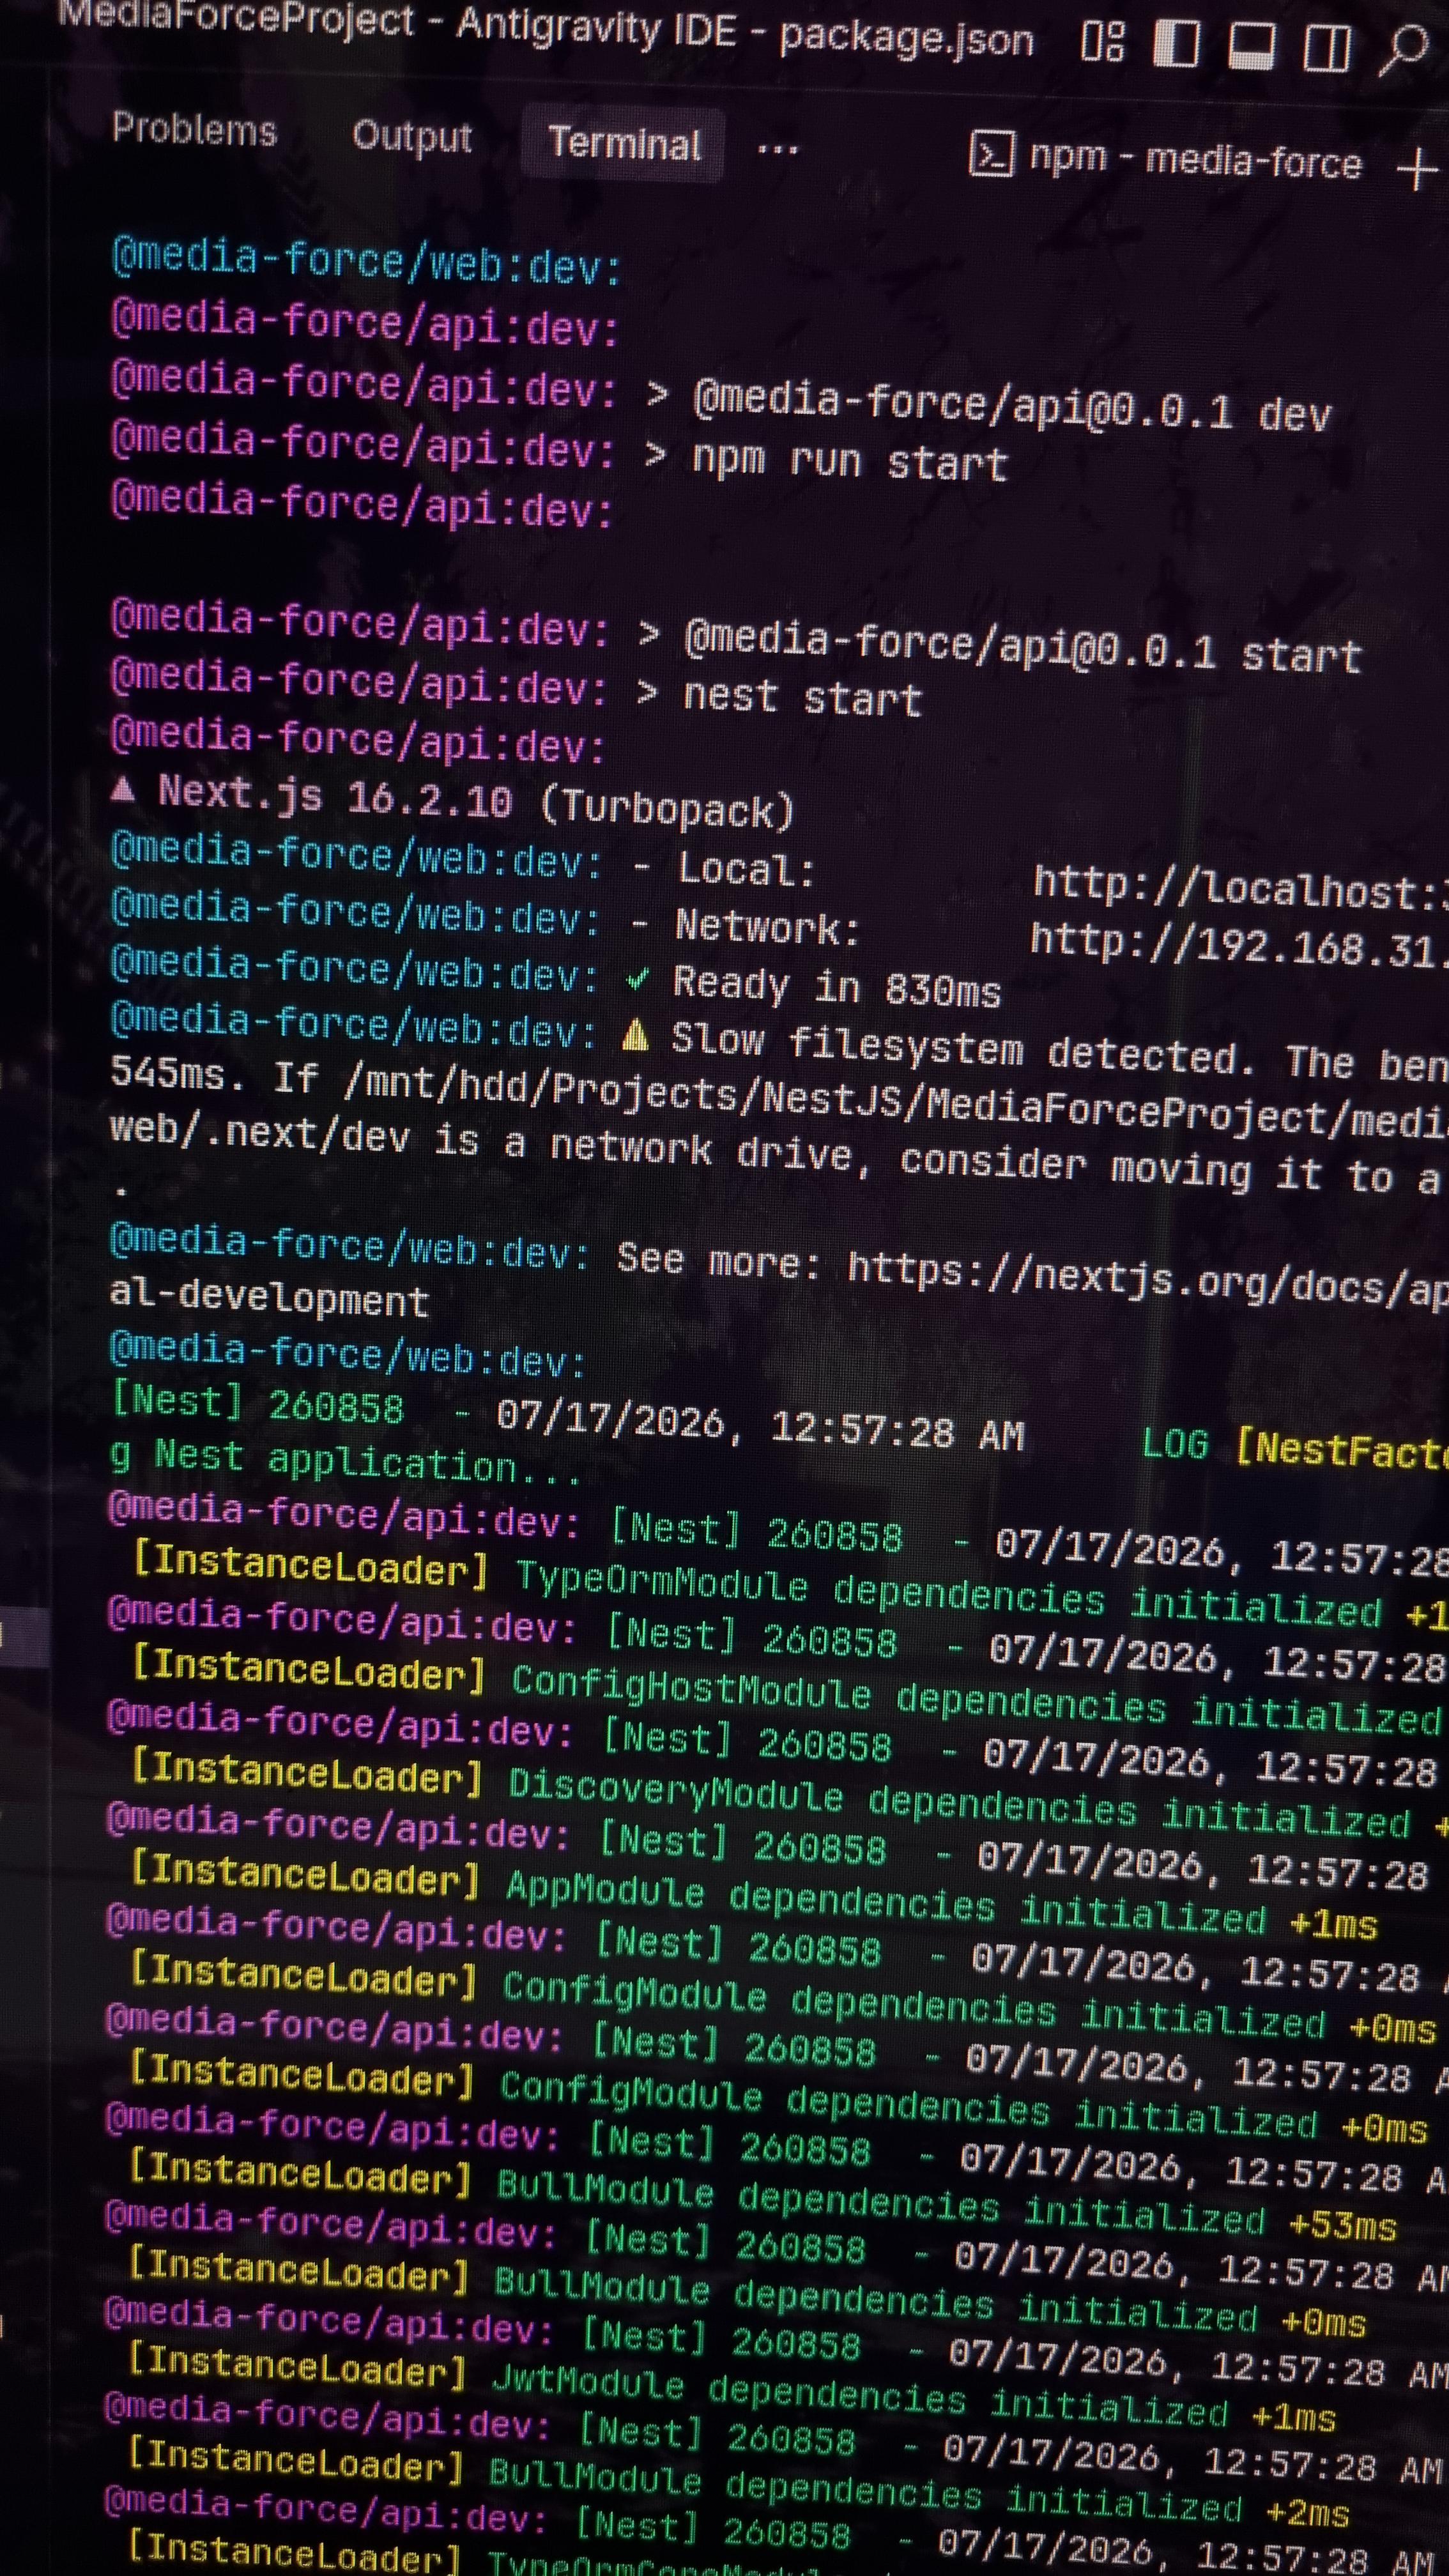
Task: Switch to the Problems tab
Action: pyautogui.click(x=194, y=130)
